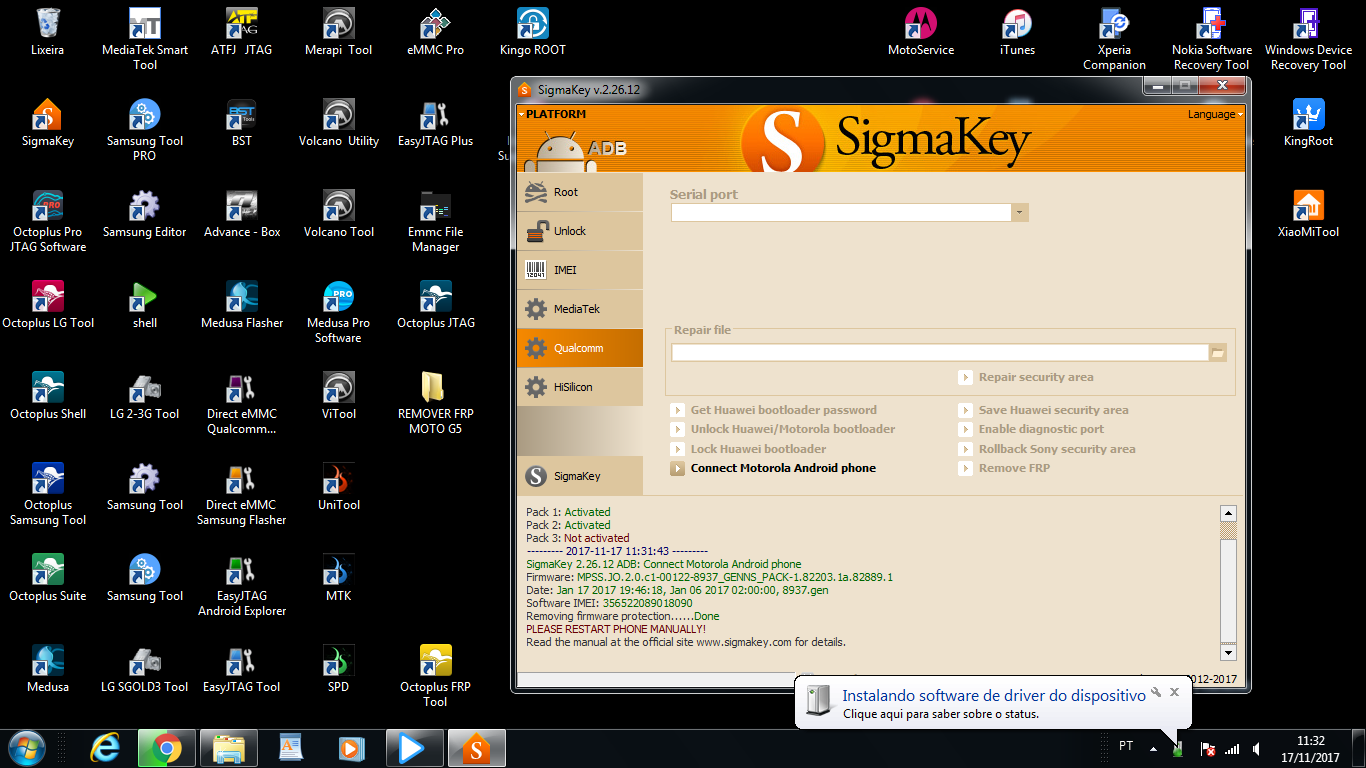Select REMOVER FRP MOTO G5 folder
1366x768 pixels.
(435, 402)
